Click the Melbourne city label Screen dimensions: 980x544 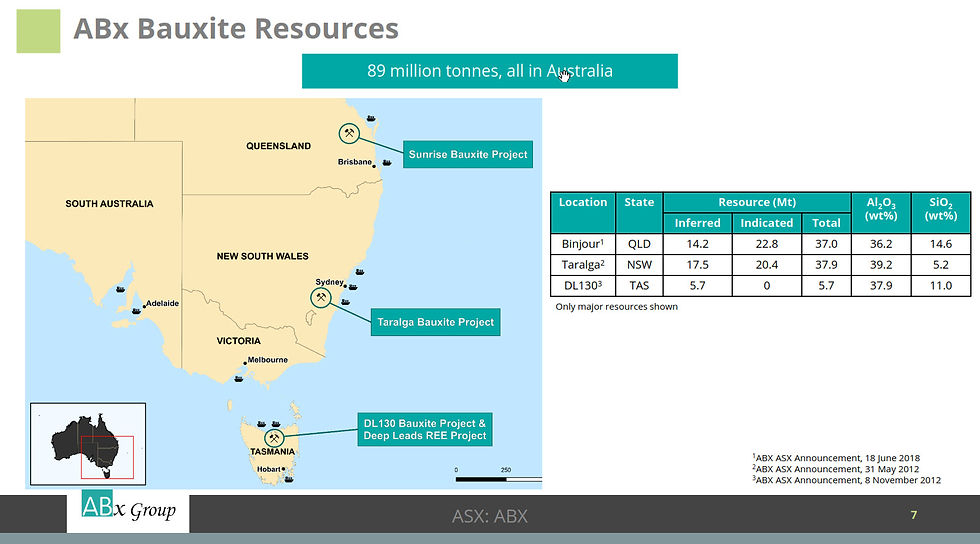tap(268, 360)
